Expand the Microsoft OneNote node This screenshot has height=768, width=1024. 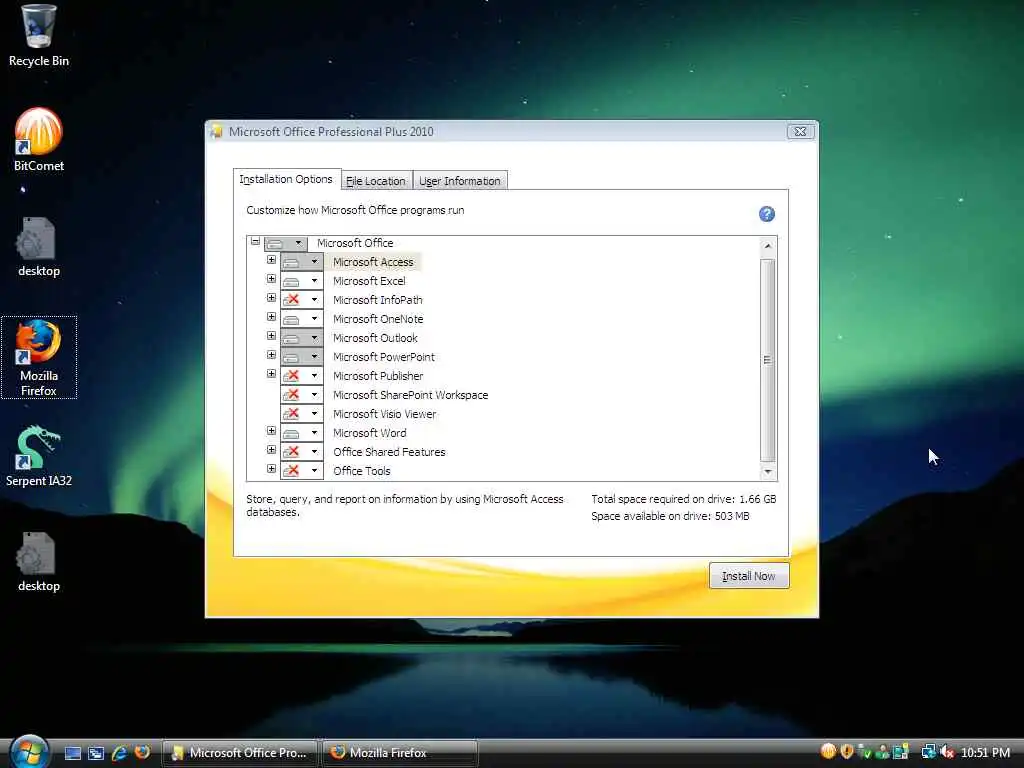coord(271,317)
